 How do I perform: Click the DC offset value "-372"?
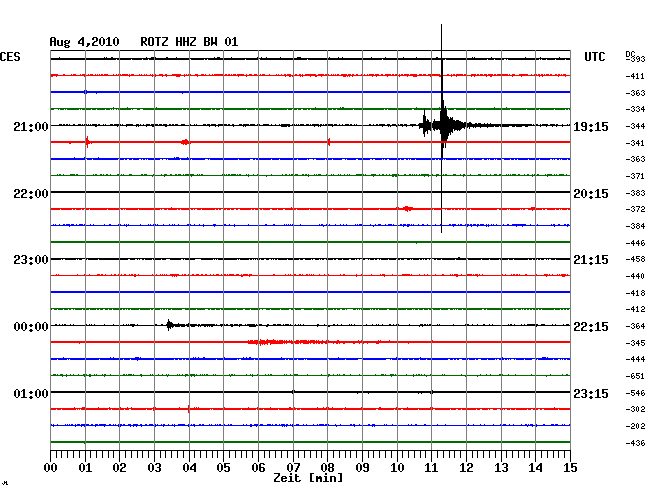point(635,209)
